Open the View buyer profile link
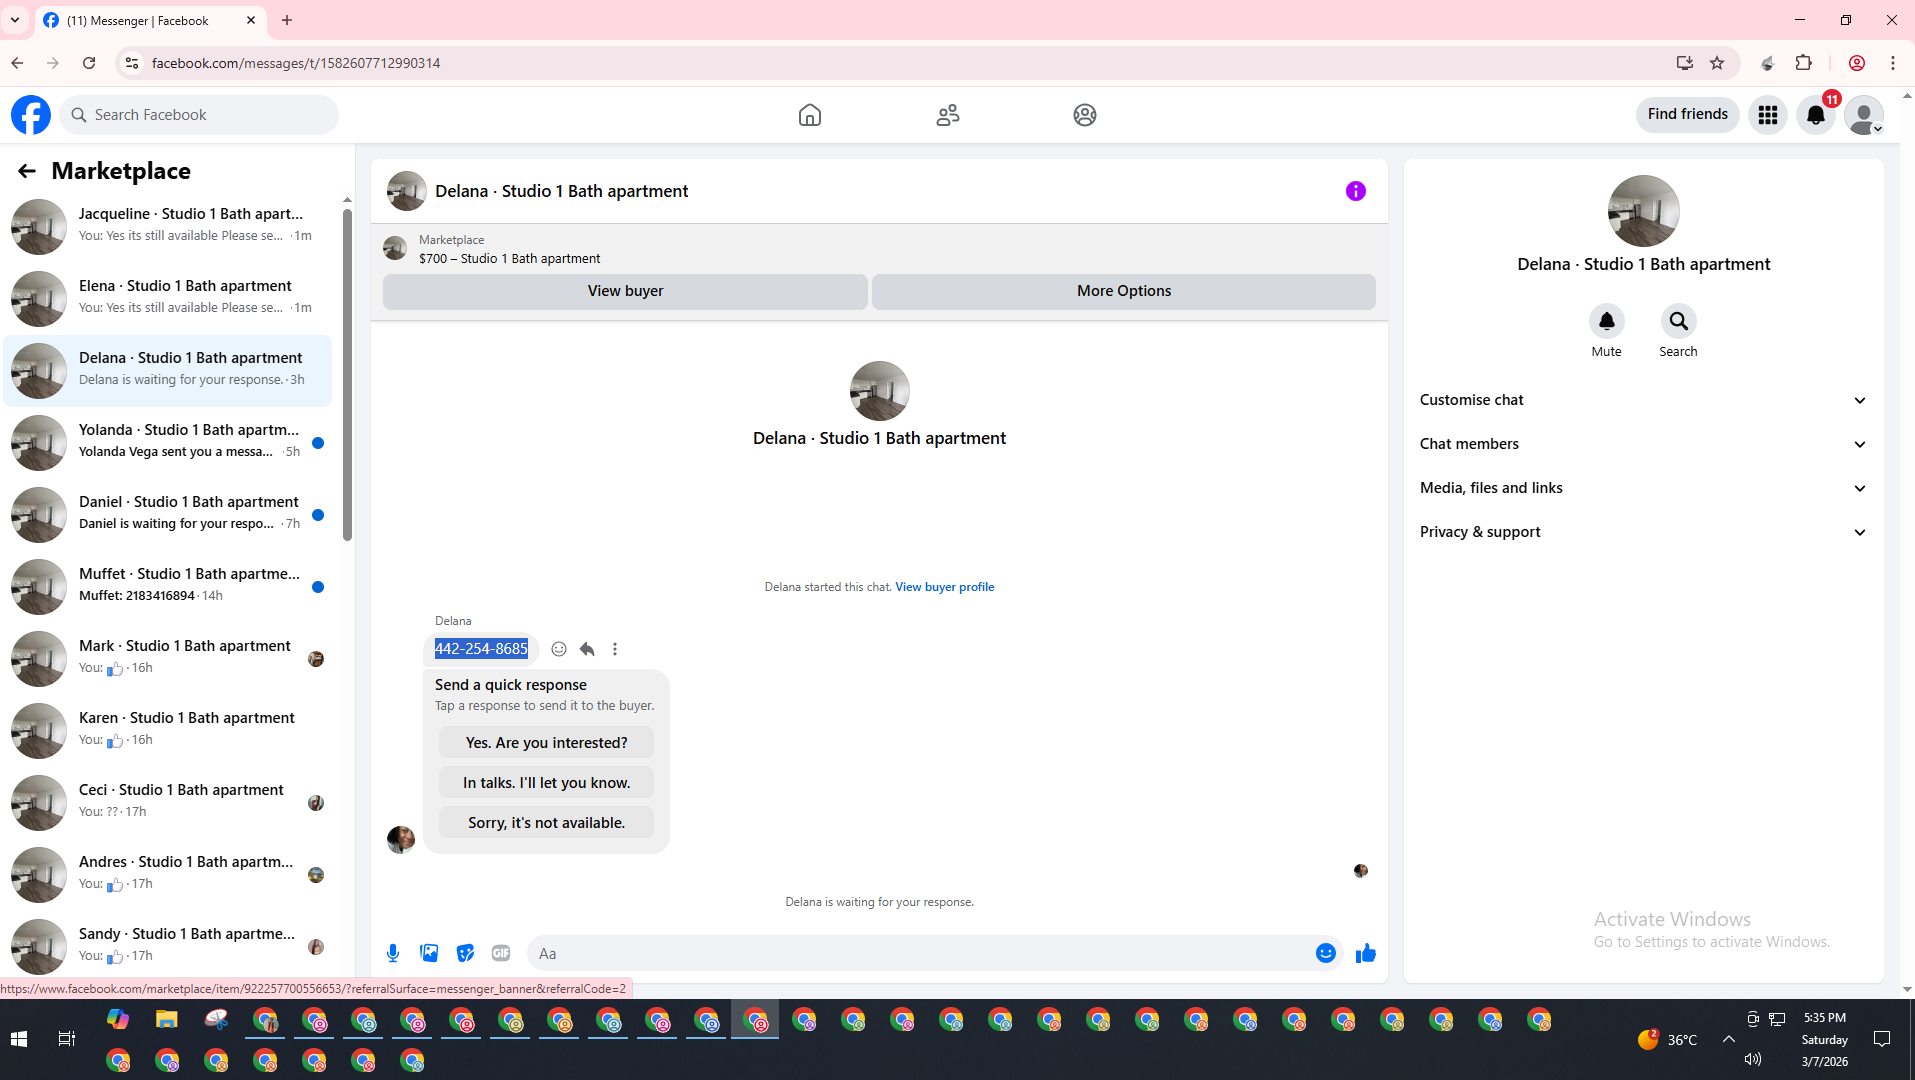This screenshot has width=1915, height=1080. pos(945,587)
